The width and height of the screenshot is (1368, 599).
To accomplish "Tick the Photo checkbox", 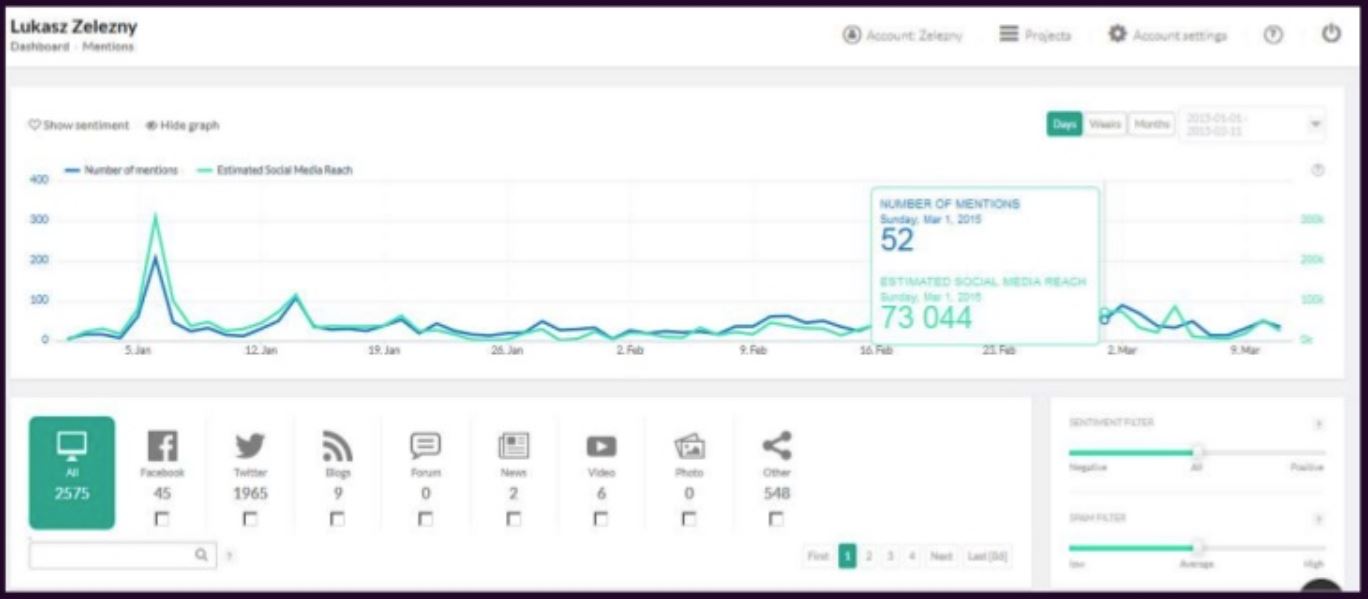I will coord(689,519).
